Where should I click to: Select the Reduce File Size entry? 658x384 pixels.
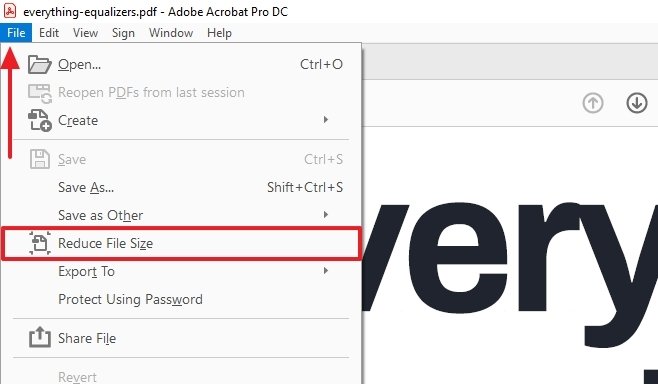coord(180,243)
